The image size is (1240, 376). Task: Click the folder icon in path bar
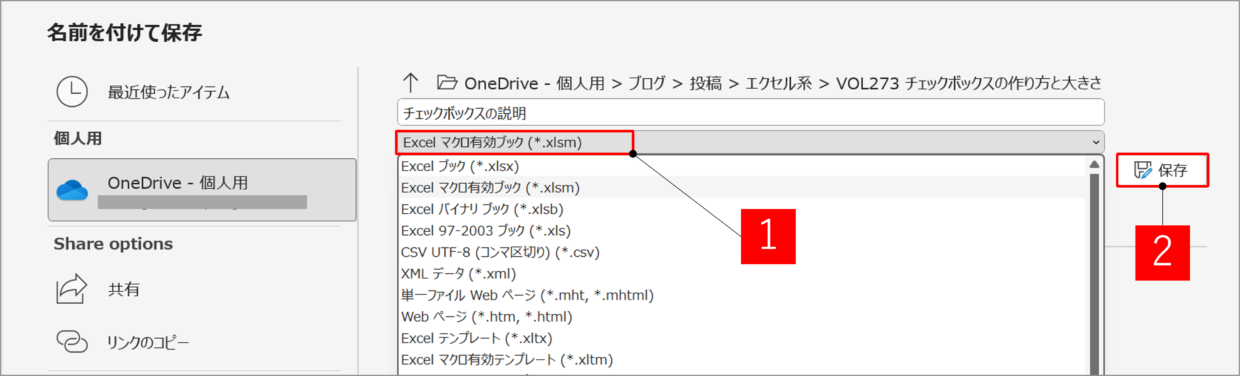(x=447, y=83)
